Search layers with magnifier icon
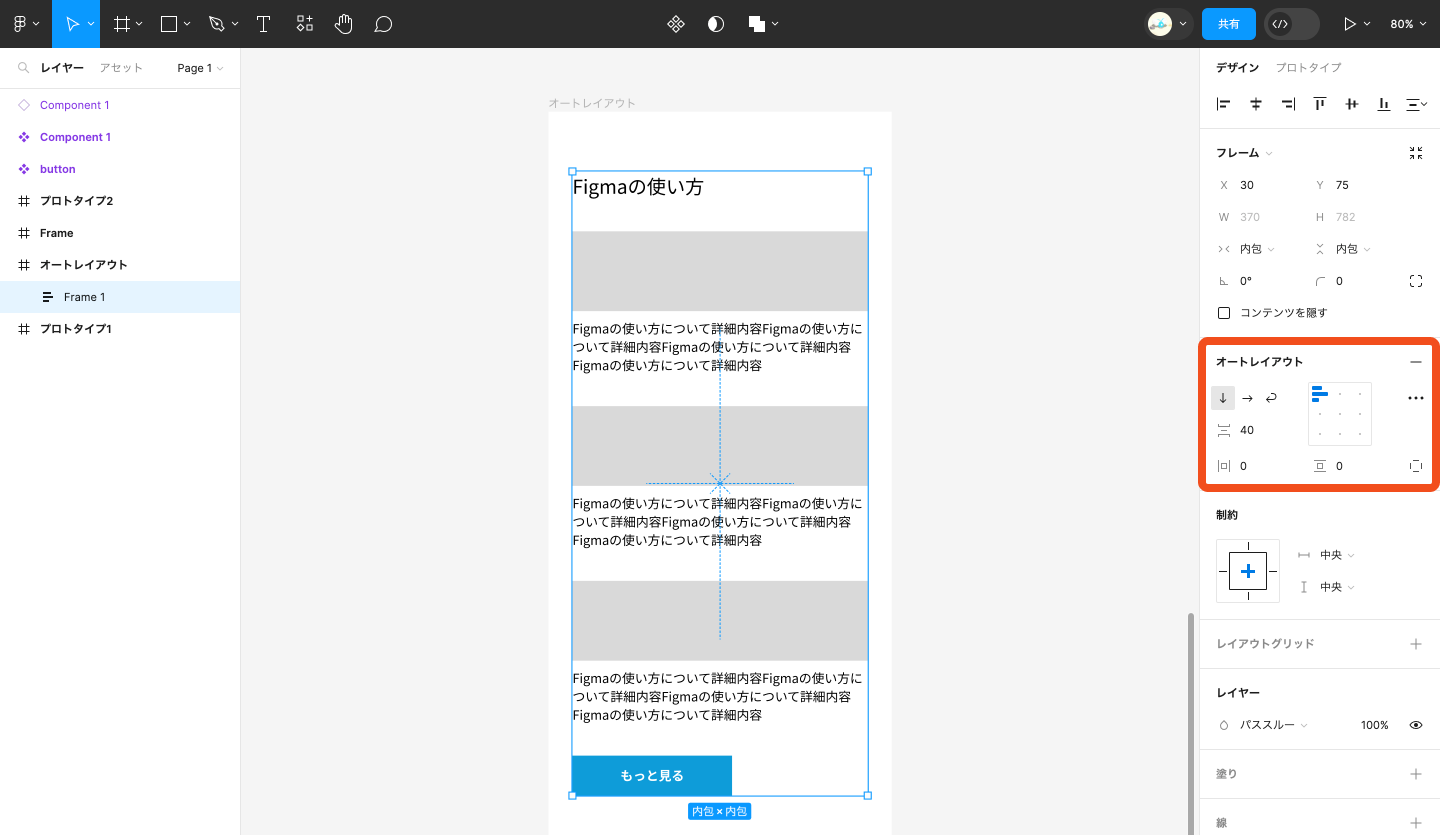The height and width of the screenshot is (835, 1440). coord(23,68)
